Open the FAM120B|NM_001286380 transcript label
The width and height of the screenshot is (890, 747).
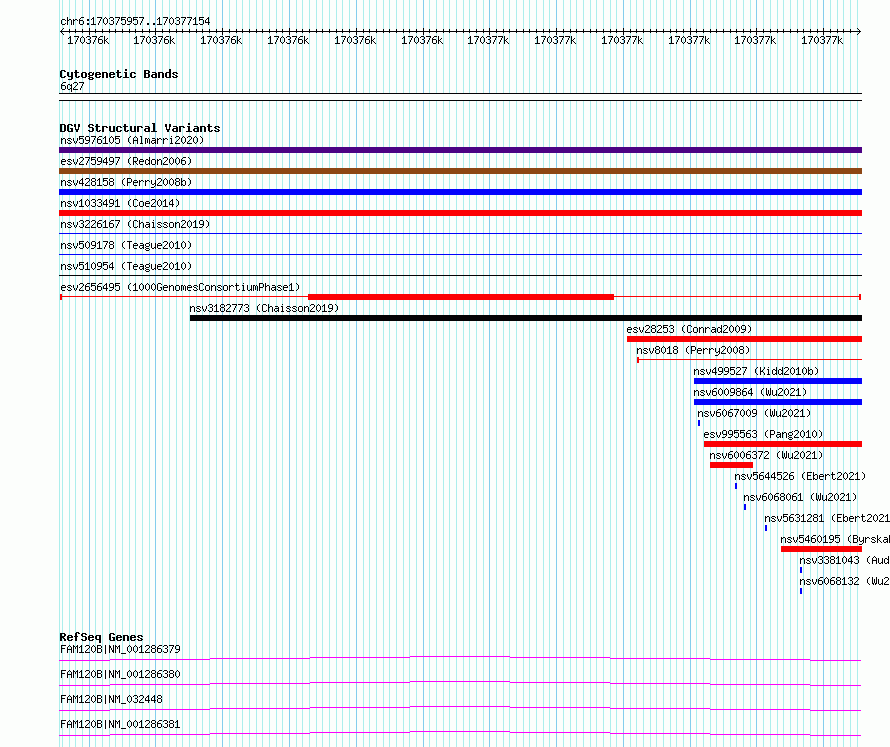120,674
